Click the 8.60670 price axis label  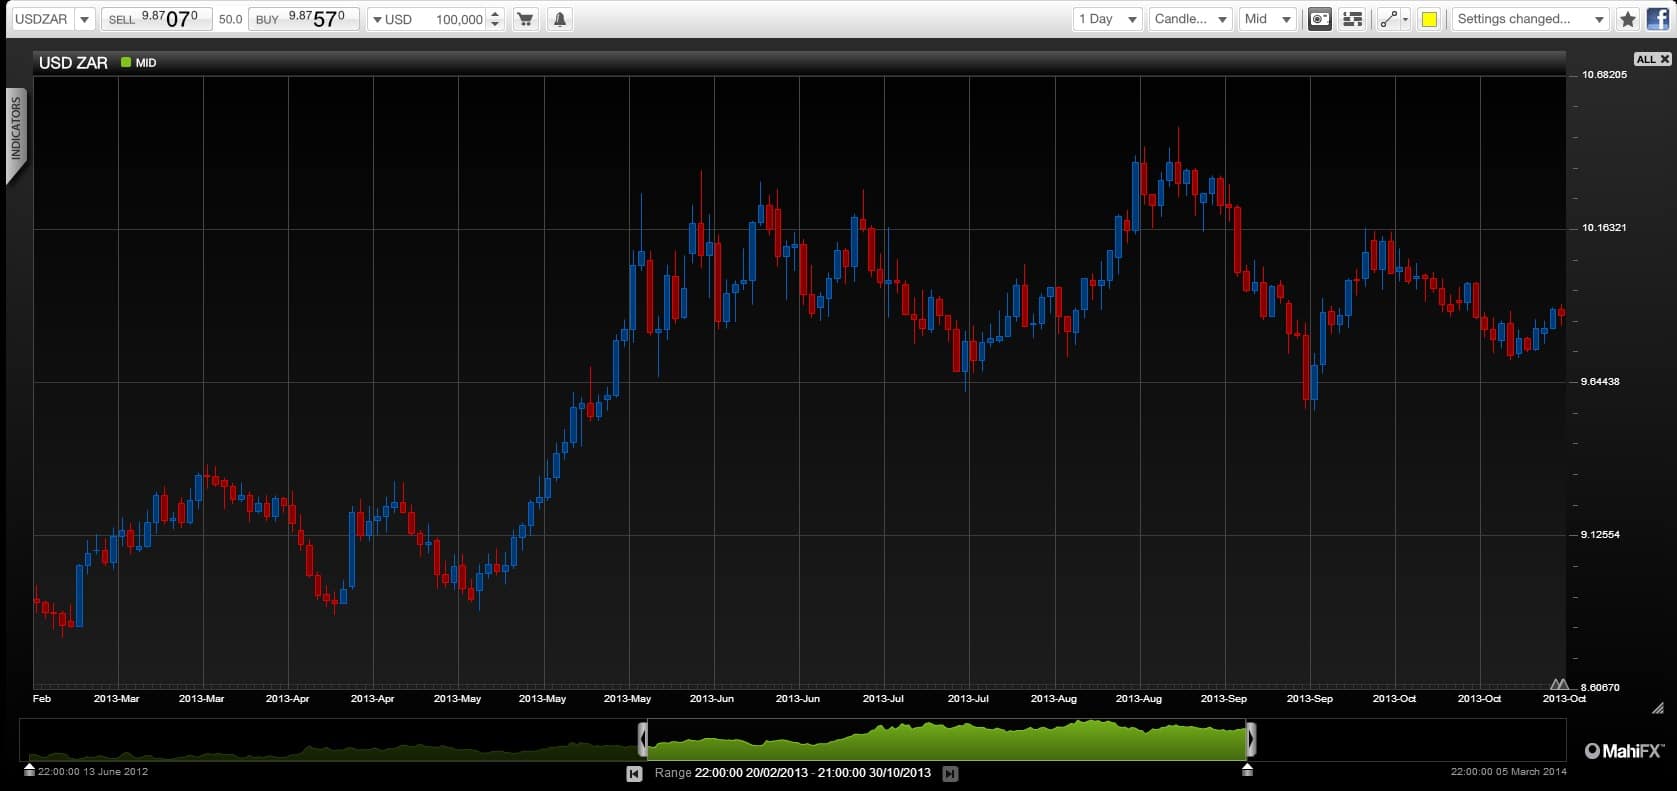coord(1600,688)
